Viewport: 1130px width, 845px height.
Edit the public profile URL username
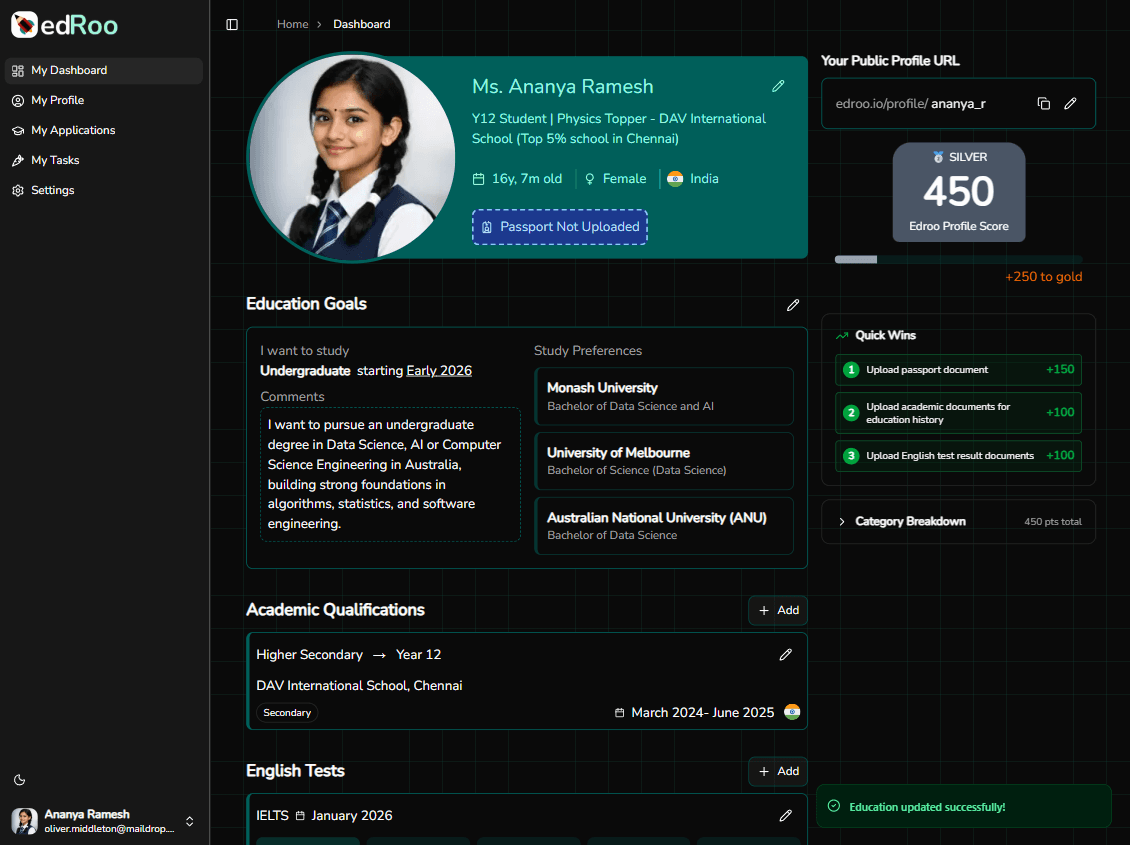coord(1071,103)
